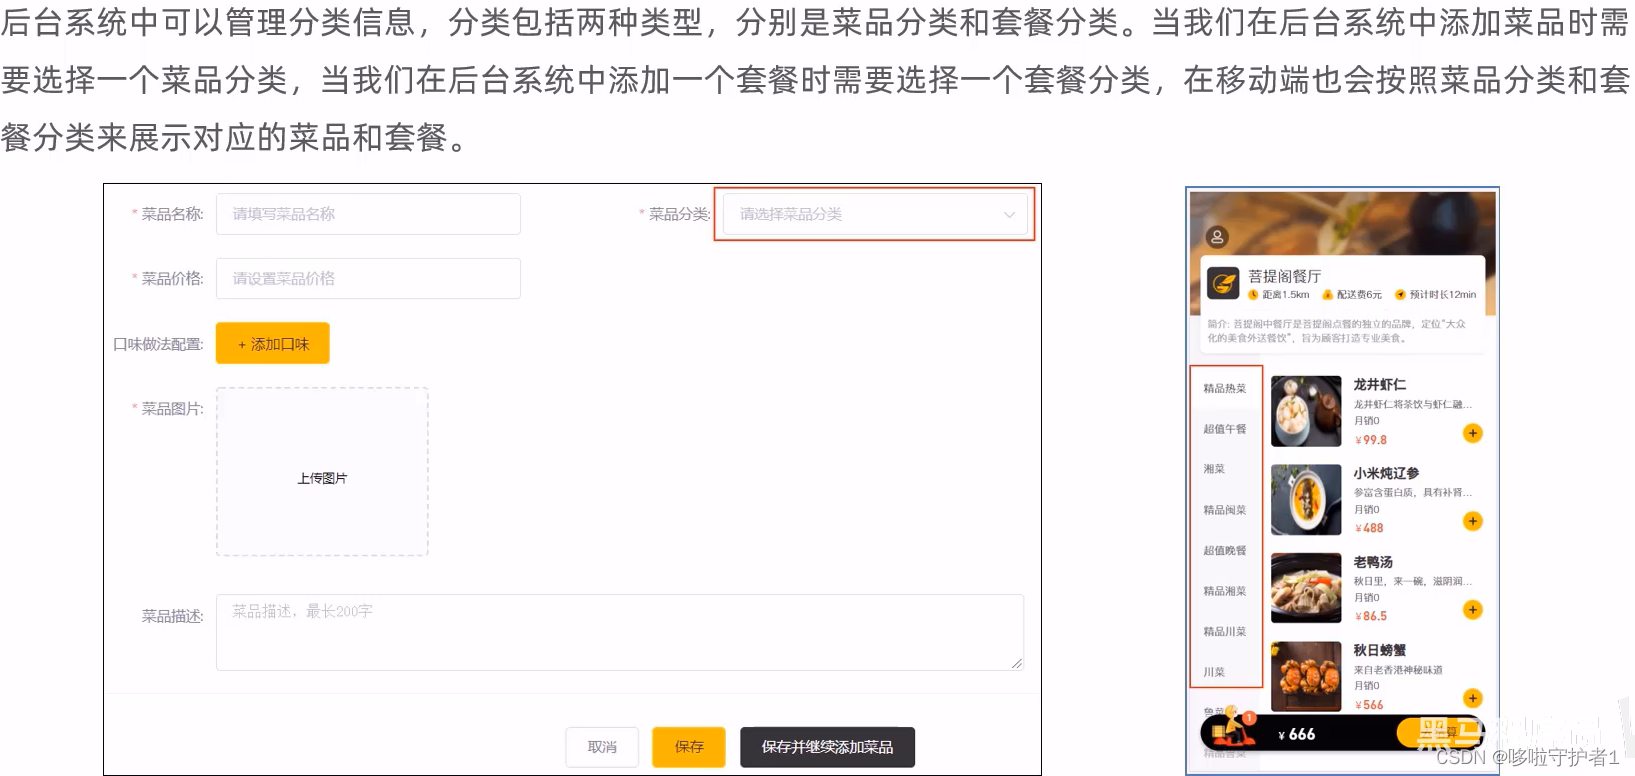
Task: Click the 取消 button
Action: (602, 747)
